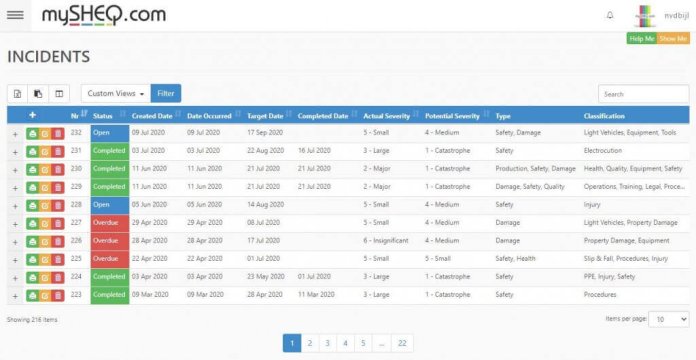Screen dimensions: 696x360
Task: Print incident 228 with green icon
Action: (x=32, y=206)
